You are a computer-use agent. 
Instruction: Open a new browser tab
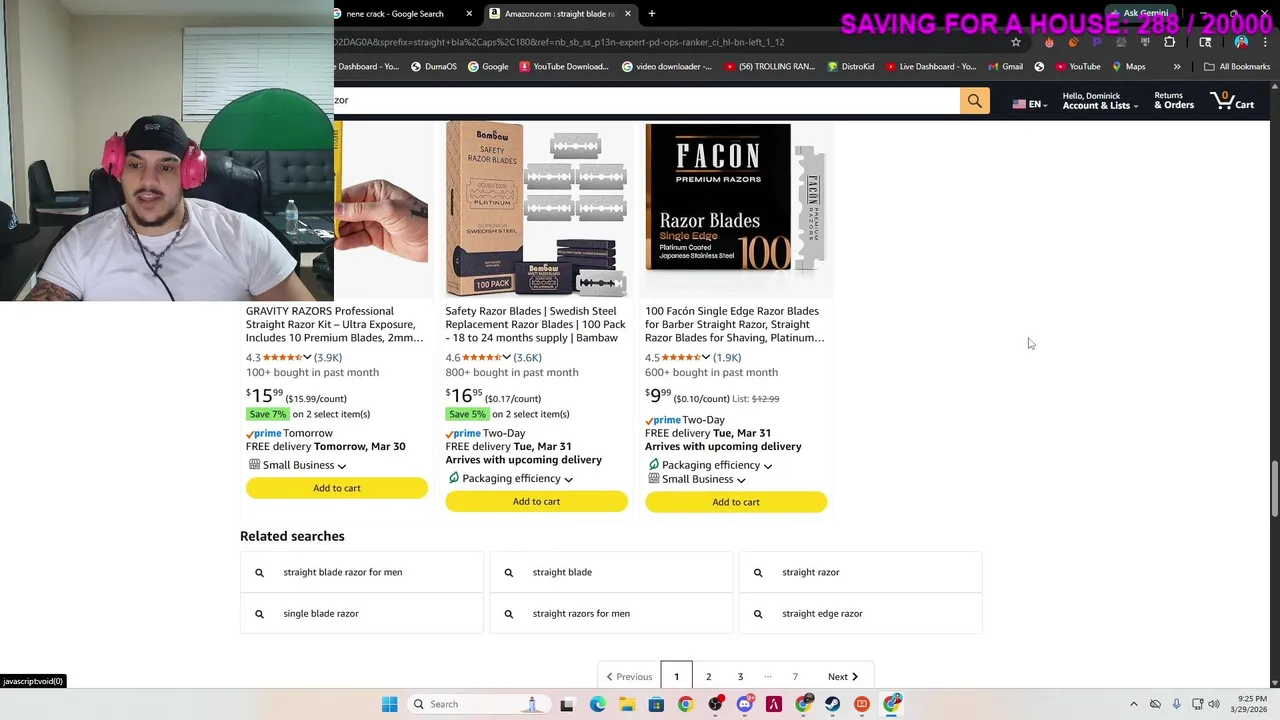click(652, 14)
